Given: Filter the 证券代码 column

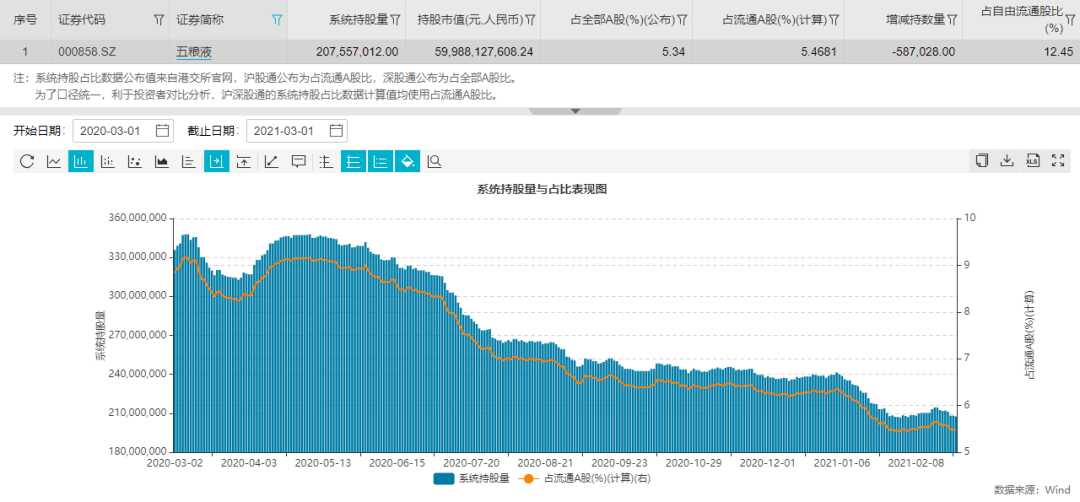Looking at the screenshot, I should pos(159,20).
